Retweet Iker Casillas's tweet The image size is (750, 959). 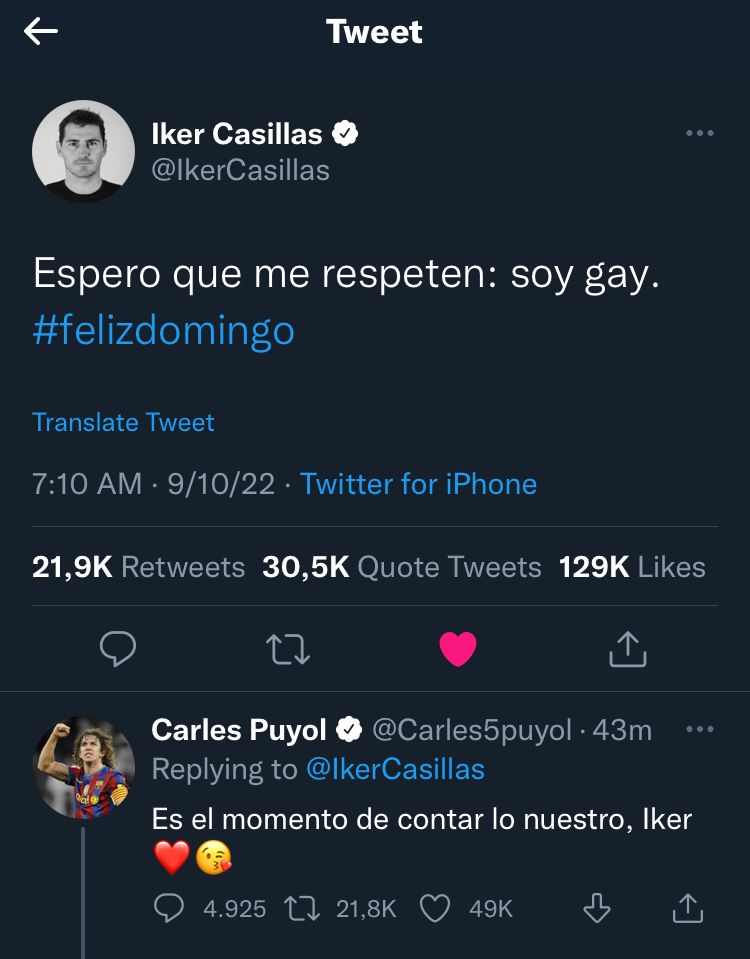288,648
